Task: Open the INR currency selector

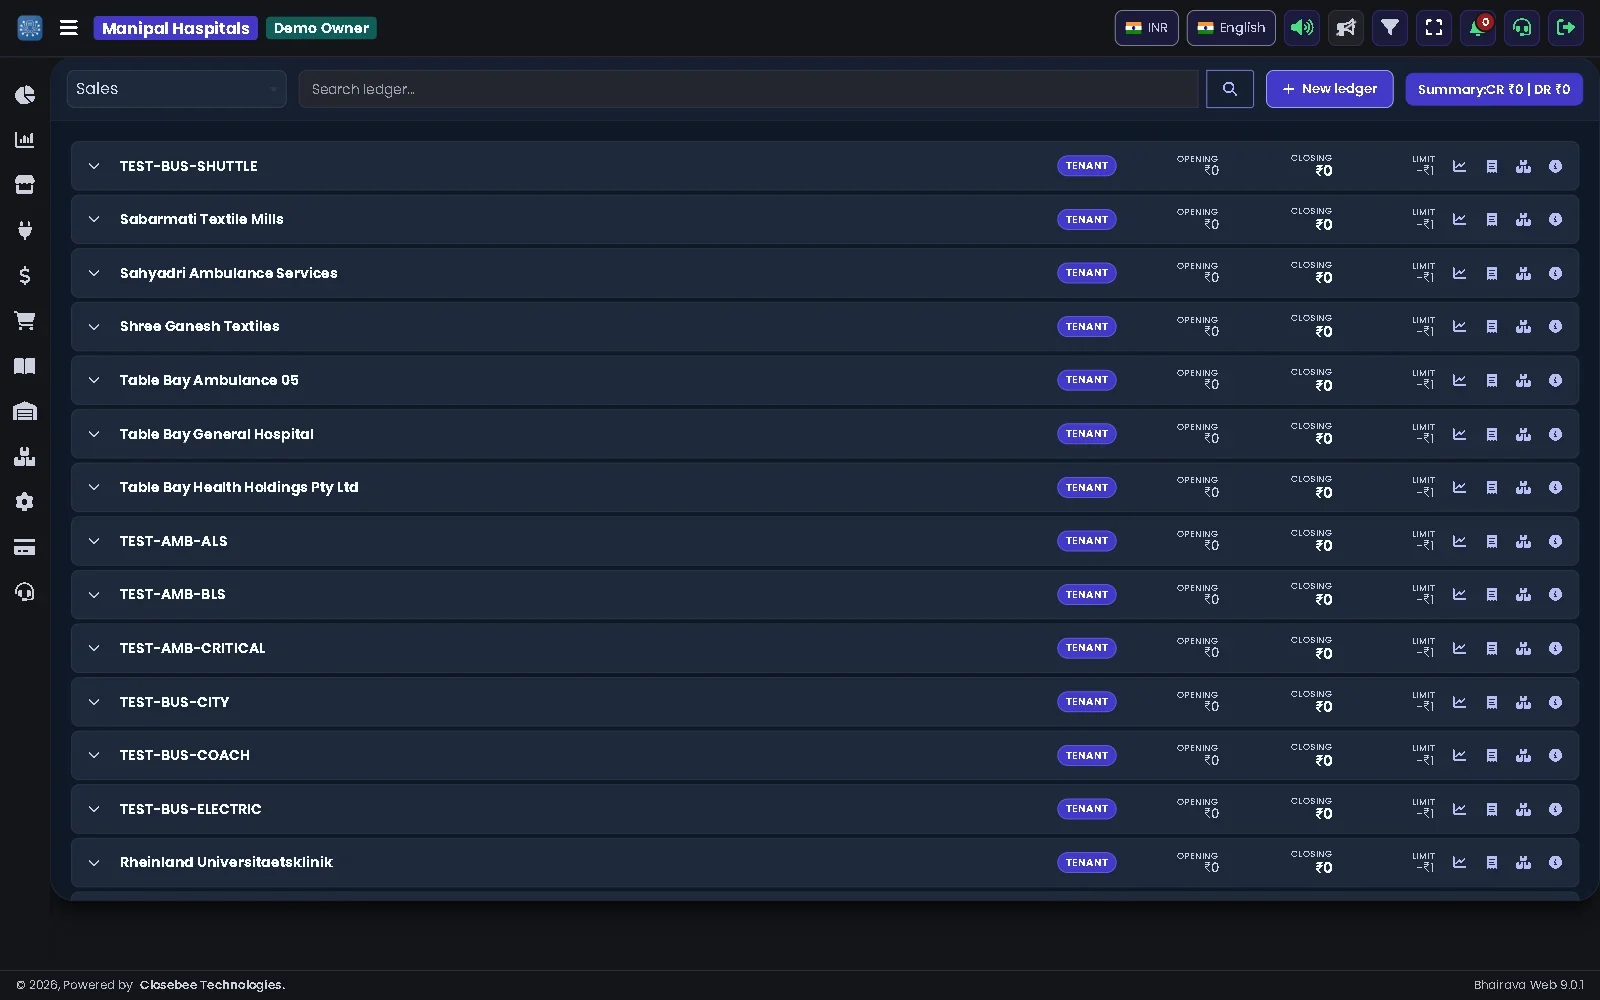Action: click(x=1146, y=28)
